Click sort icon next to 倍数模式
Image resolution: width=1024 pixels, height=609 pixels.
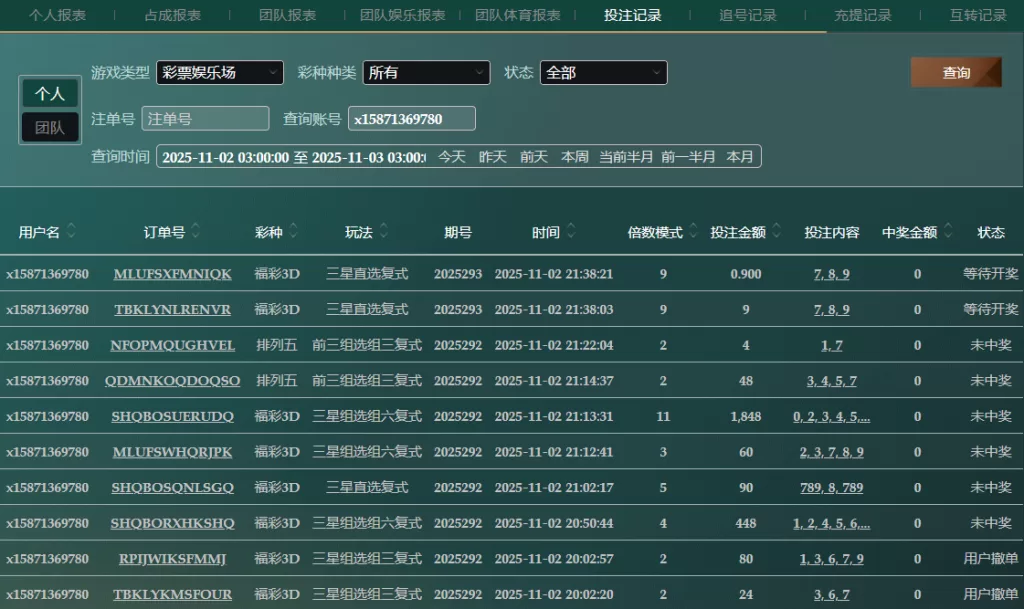(692, 232)
